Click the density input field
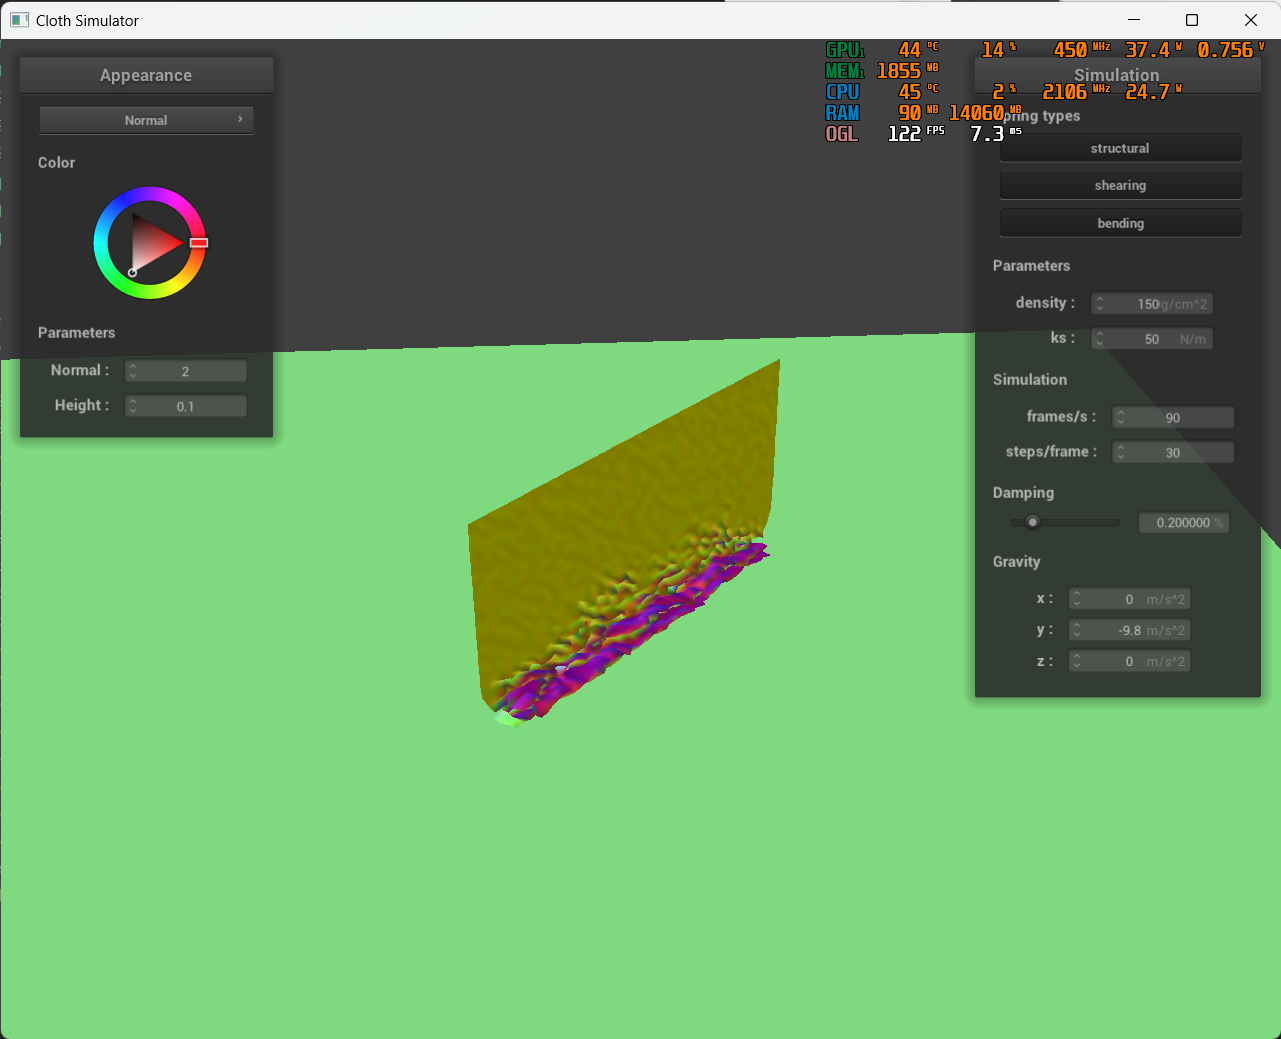 (1152, 304)
